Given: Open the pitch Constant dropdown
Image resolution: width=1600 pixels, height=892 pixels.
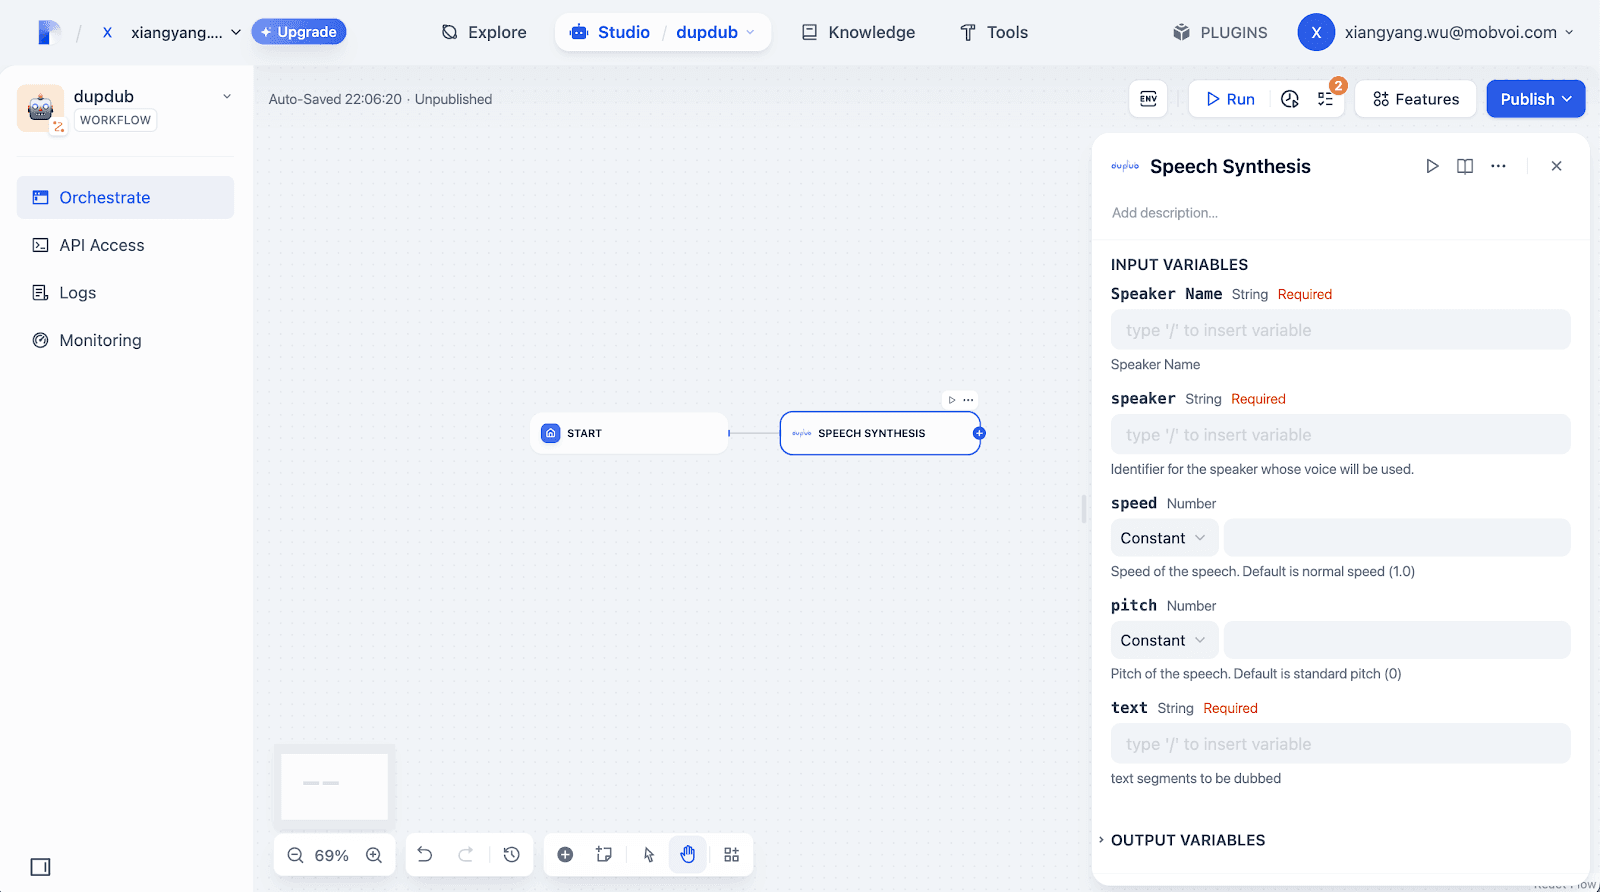Looking at the screenshot, I should tap(1164, 640).
